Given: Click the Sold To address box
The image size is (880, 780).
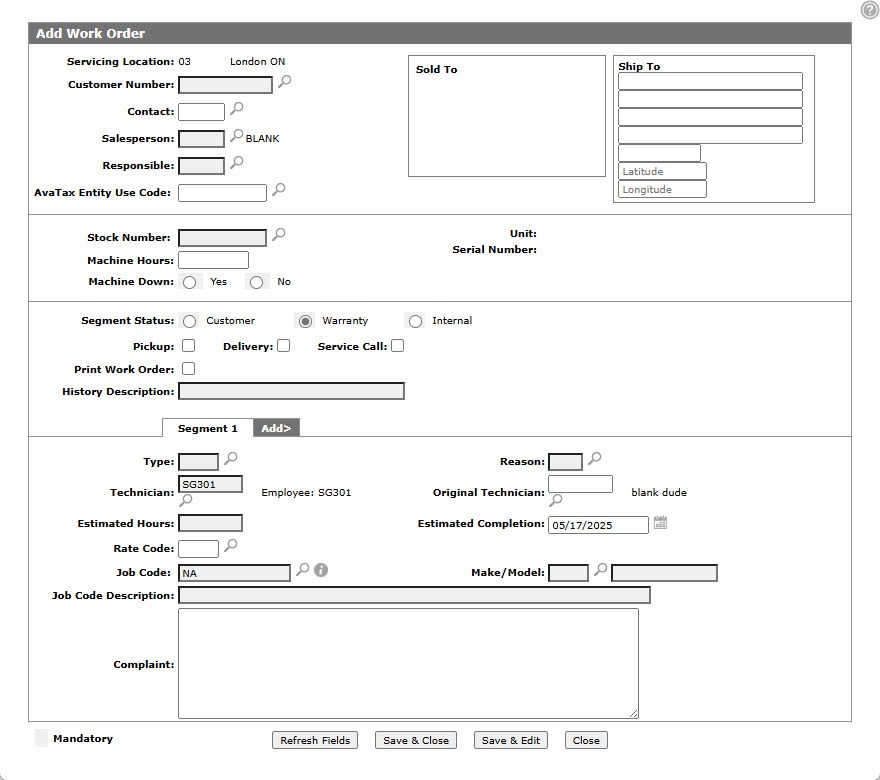Looking at the screenshot, I should pos(507,116).
